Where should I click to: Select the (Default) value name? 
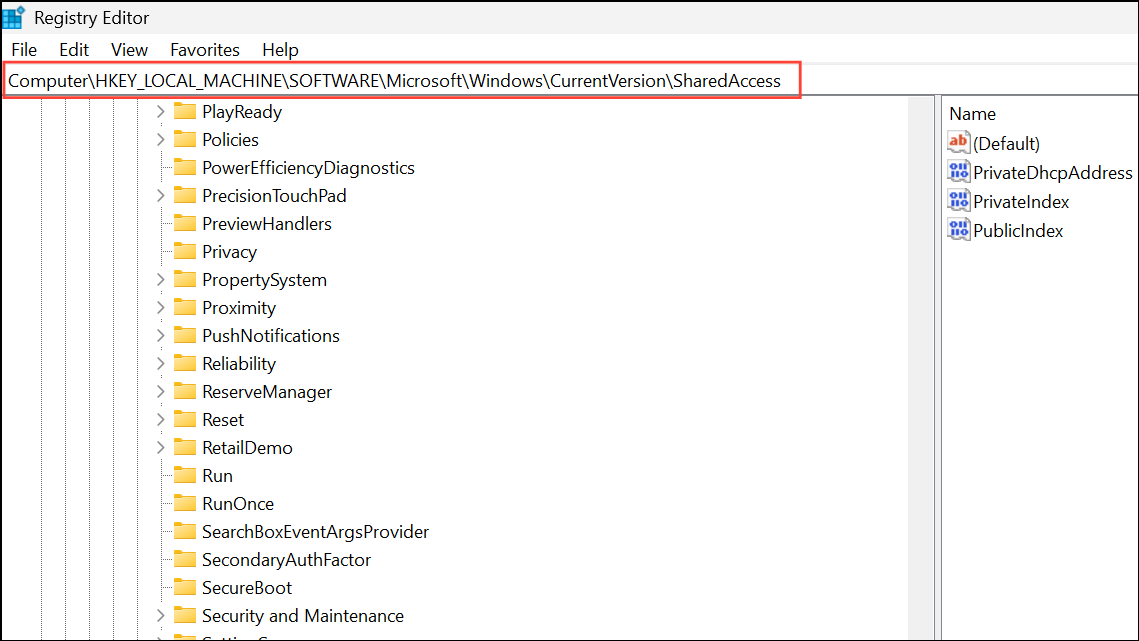coord(1006,143)
